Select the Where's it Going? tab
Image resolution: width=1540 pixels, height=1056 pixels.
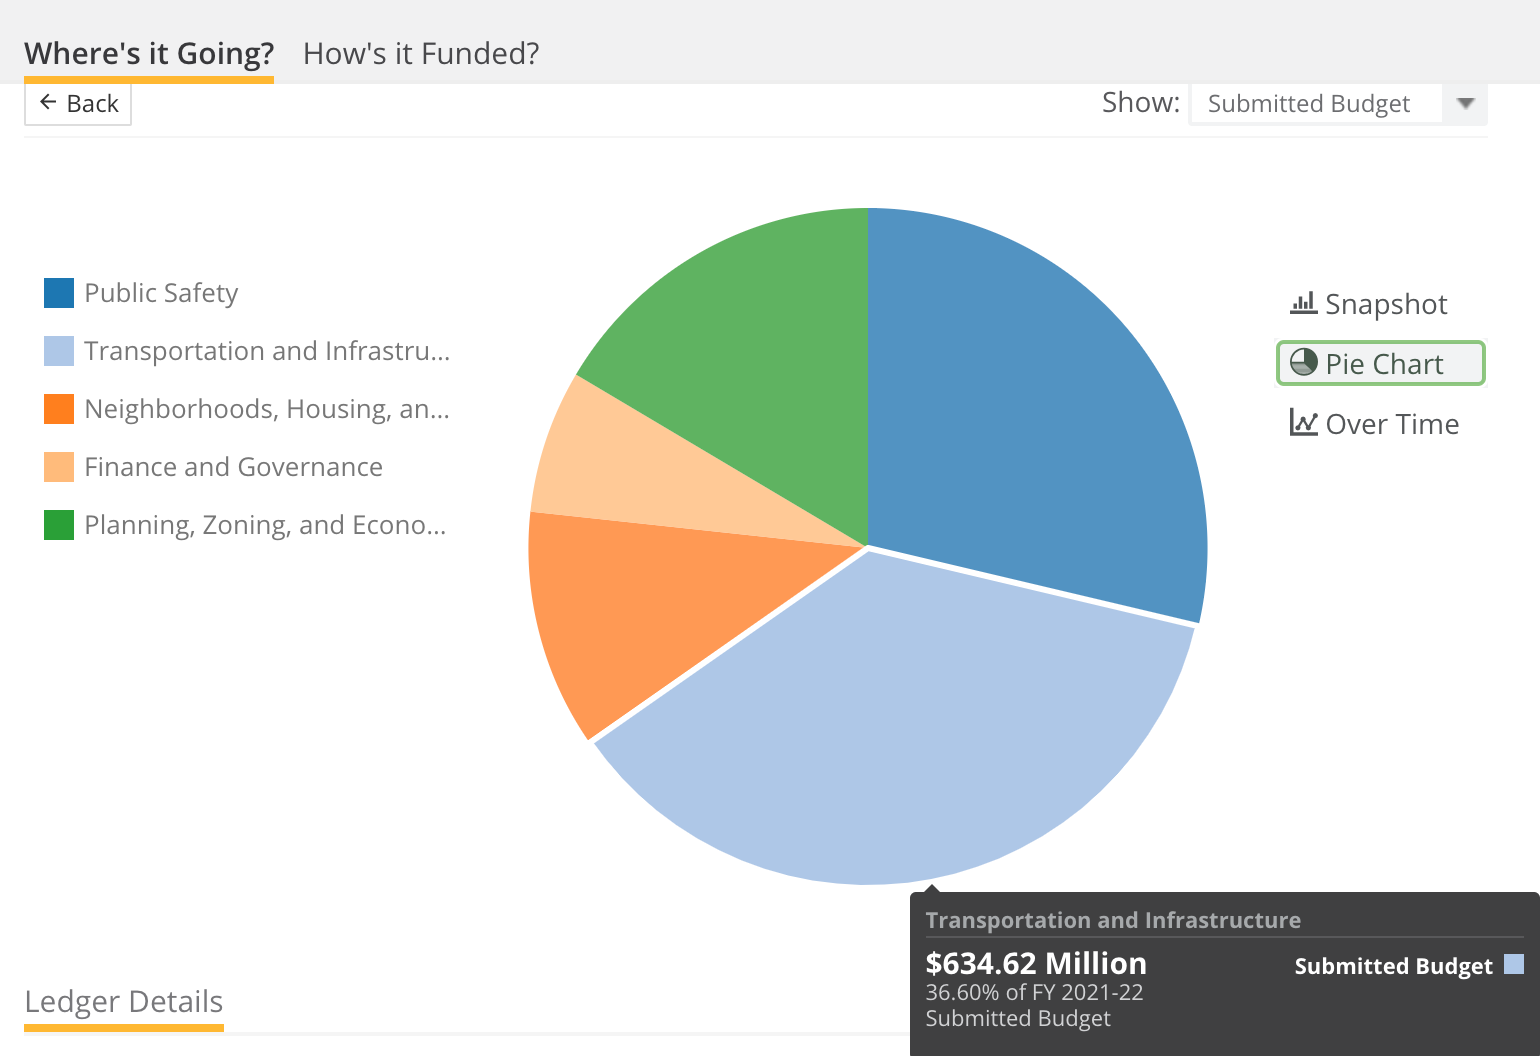pyautogui.click(x=149, y=53)
